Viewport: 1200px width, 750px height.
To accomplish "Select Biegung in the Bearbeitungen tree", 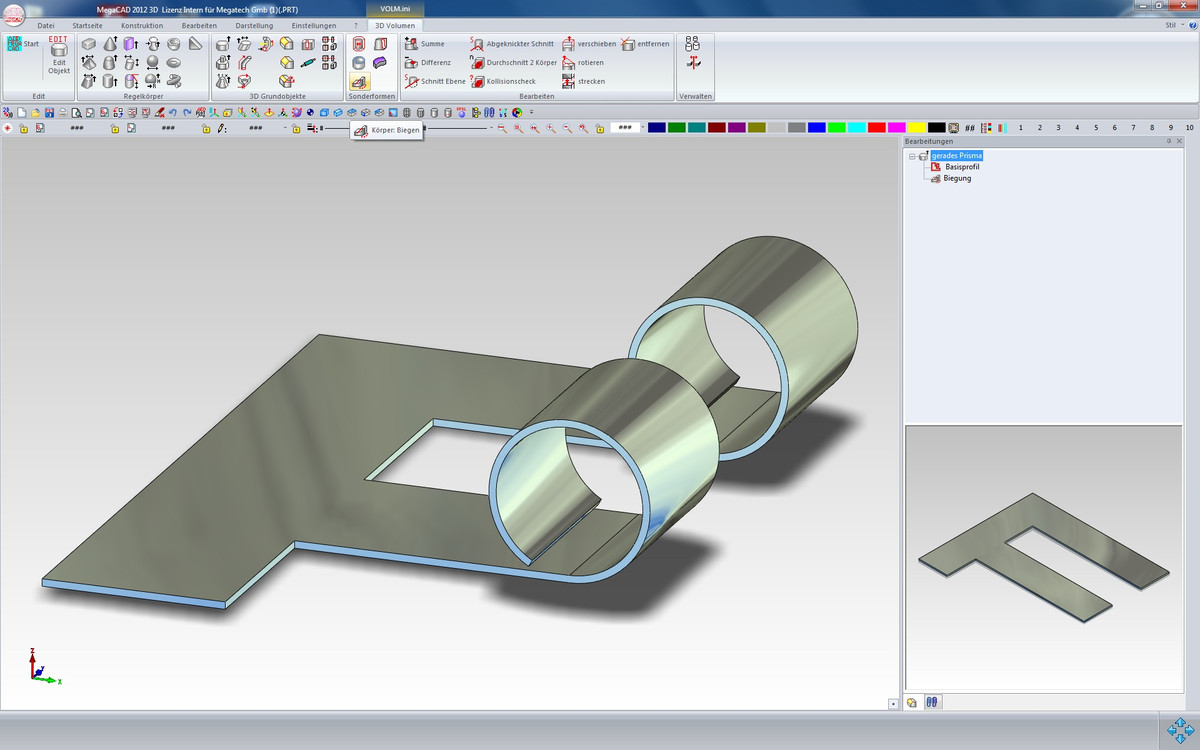I will [x=956, y=178].
